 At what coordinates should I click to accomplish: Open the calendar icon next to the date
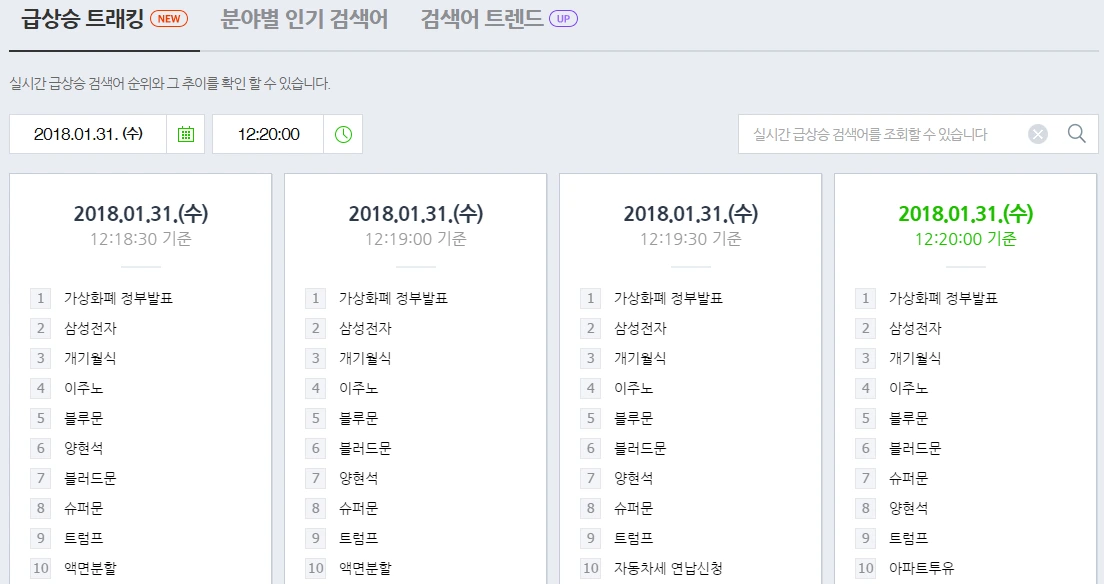pyautogui.click(x=186, y=133)
